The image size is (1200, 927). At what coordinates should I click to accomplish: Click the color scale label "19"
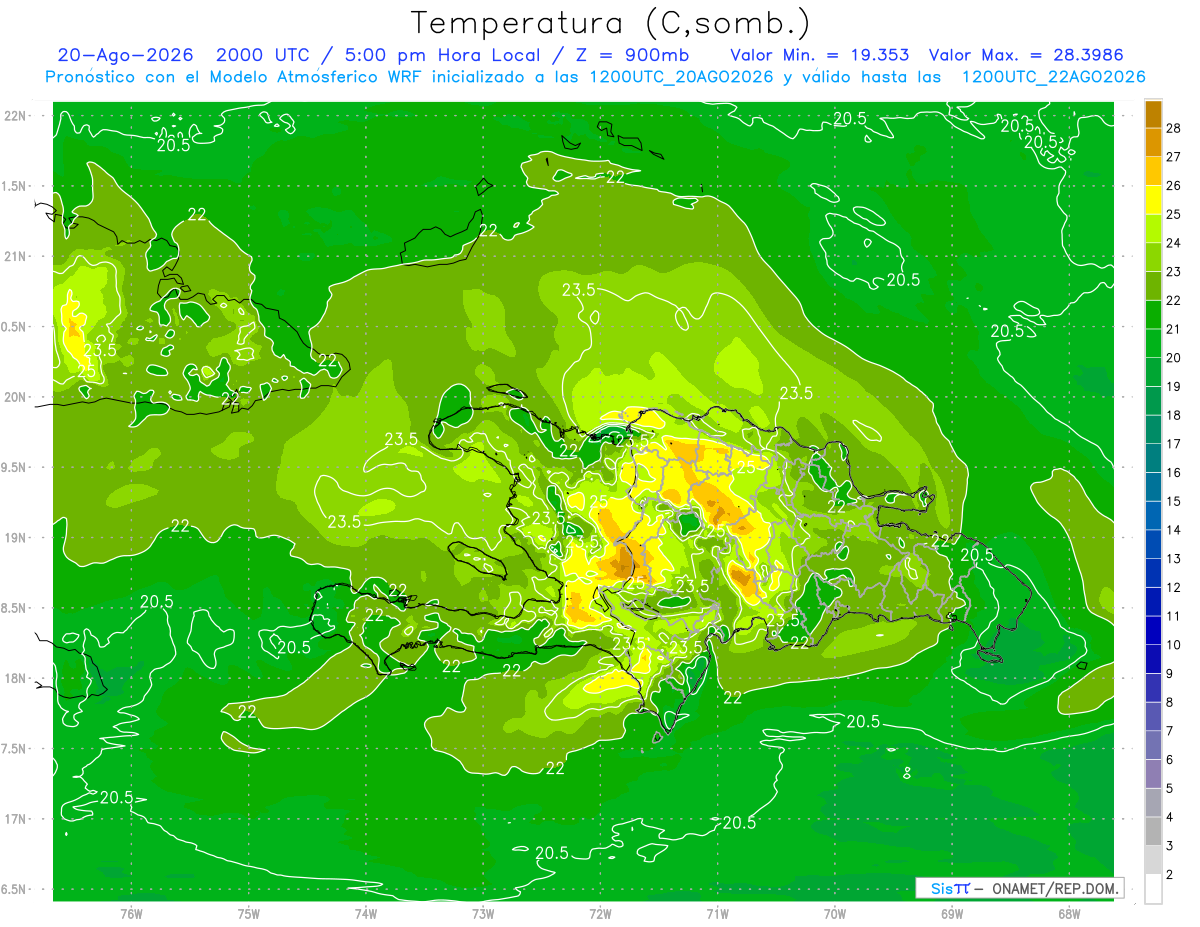point(1174,386)
